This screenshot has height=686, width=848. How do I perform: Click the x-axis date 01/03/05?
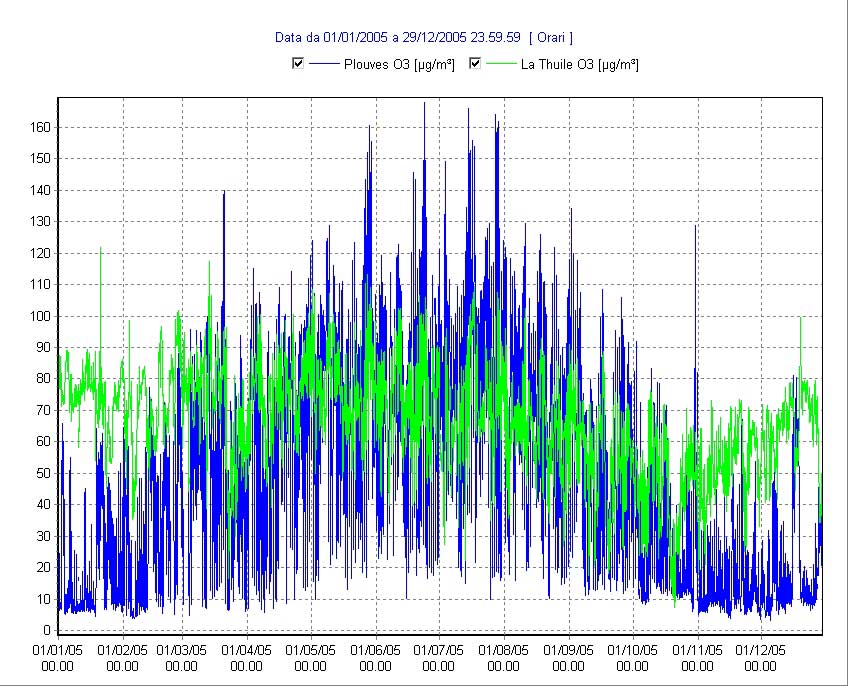click(182, 650)
